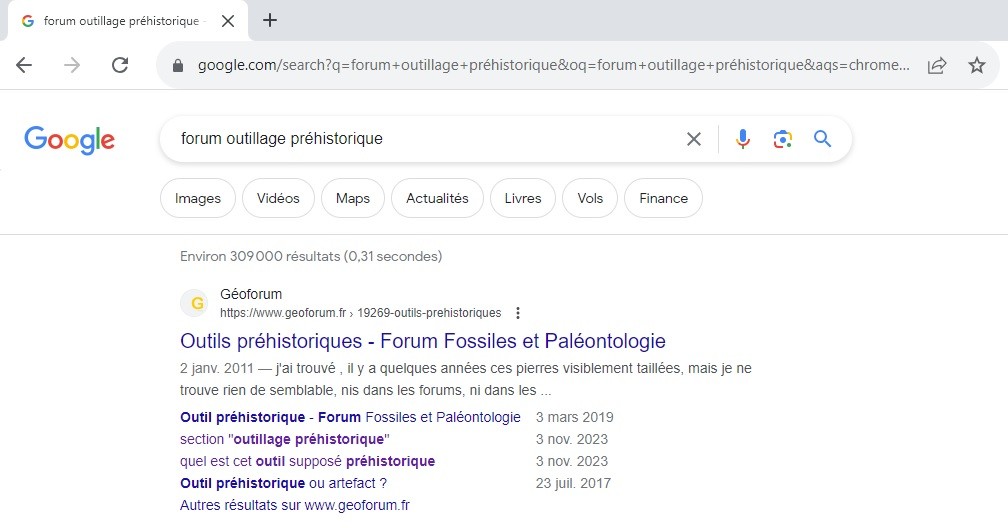Open the Maps filter

point(353,198)
